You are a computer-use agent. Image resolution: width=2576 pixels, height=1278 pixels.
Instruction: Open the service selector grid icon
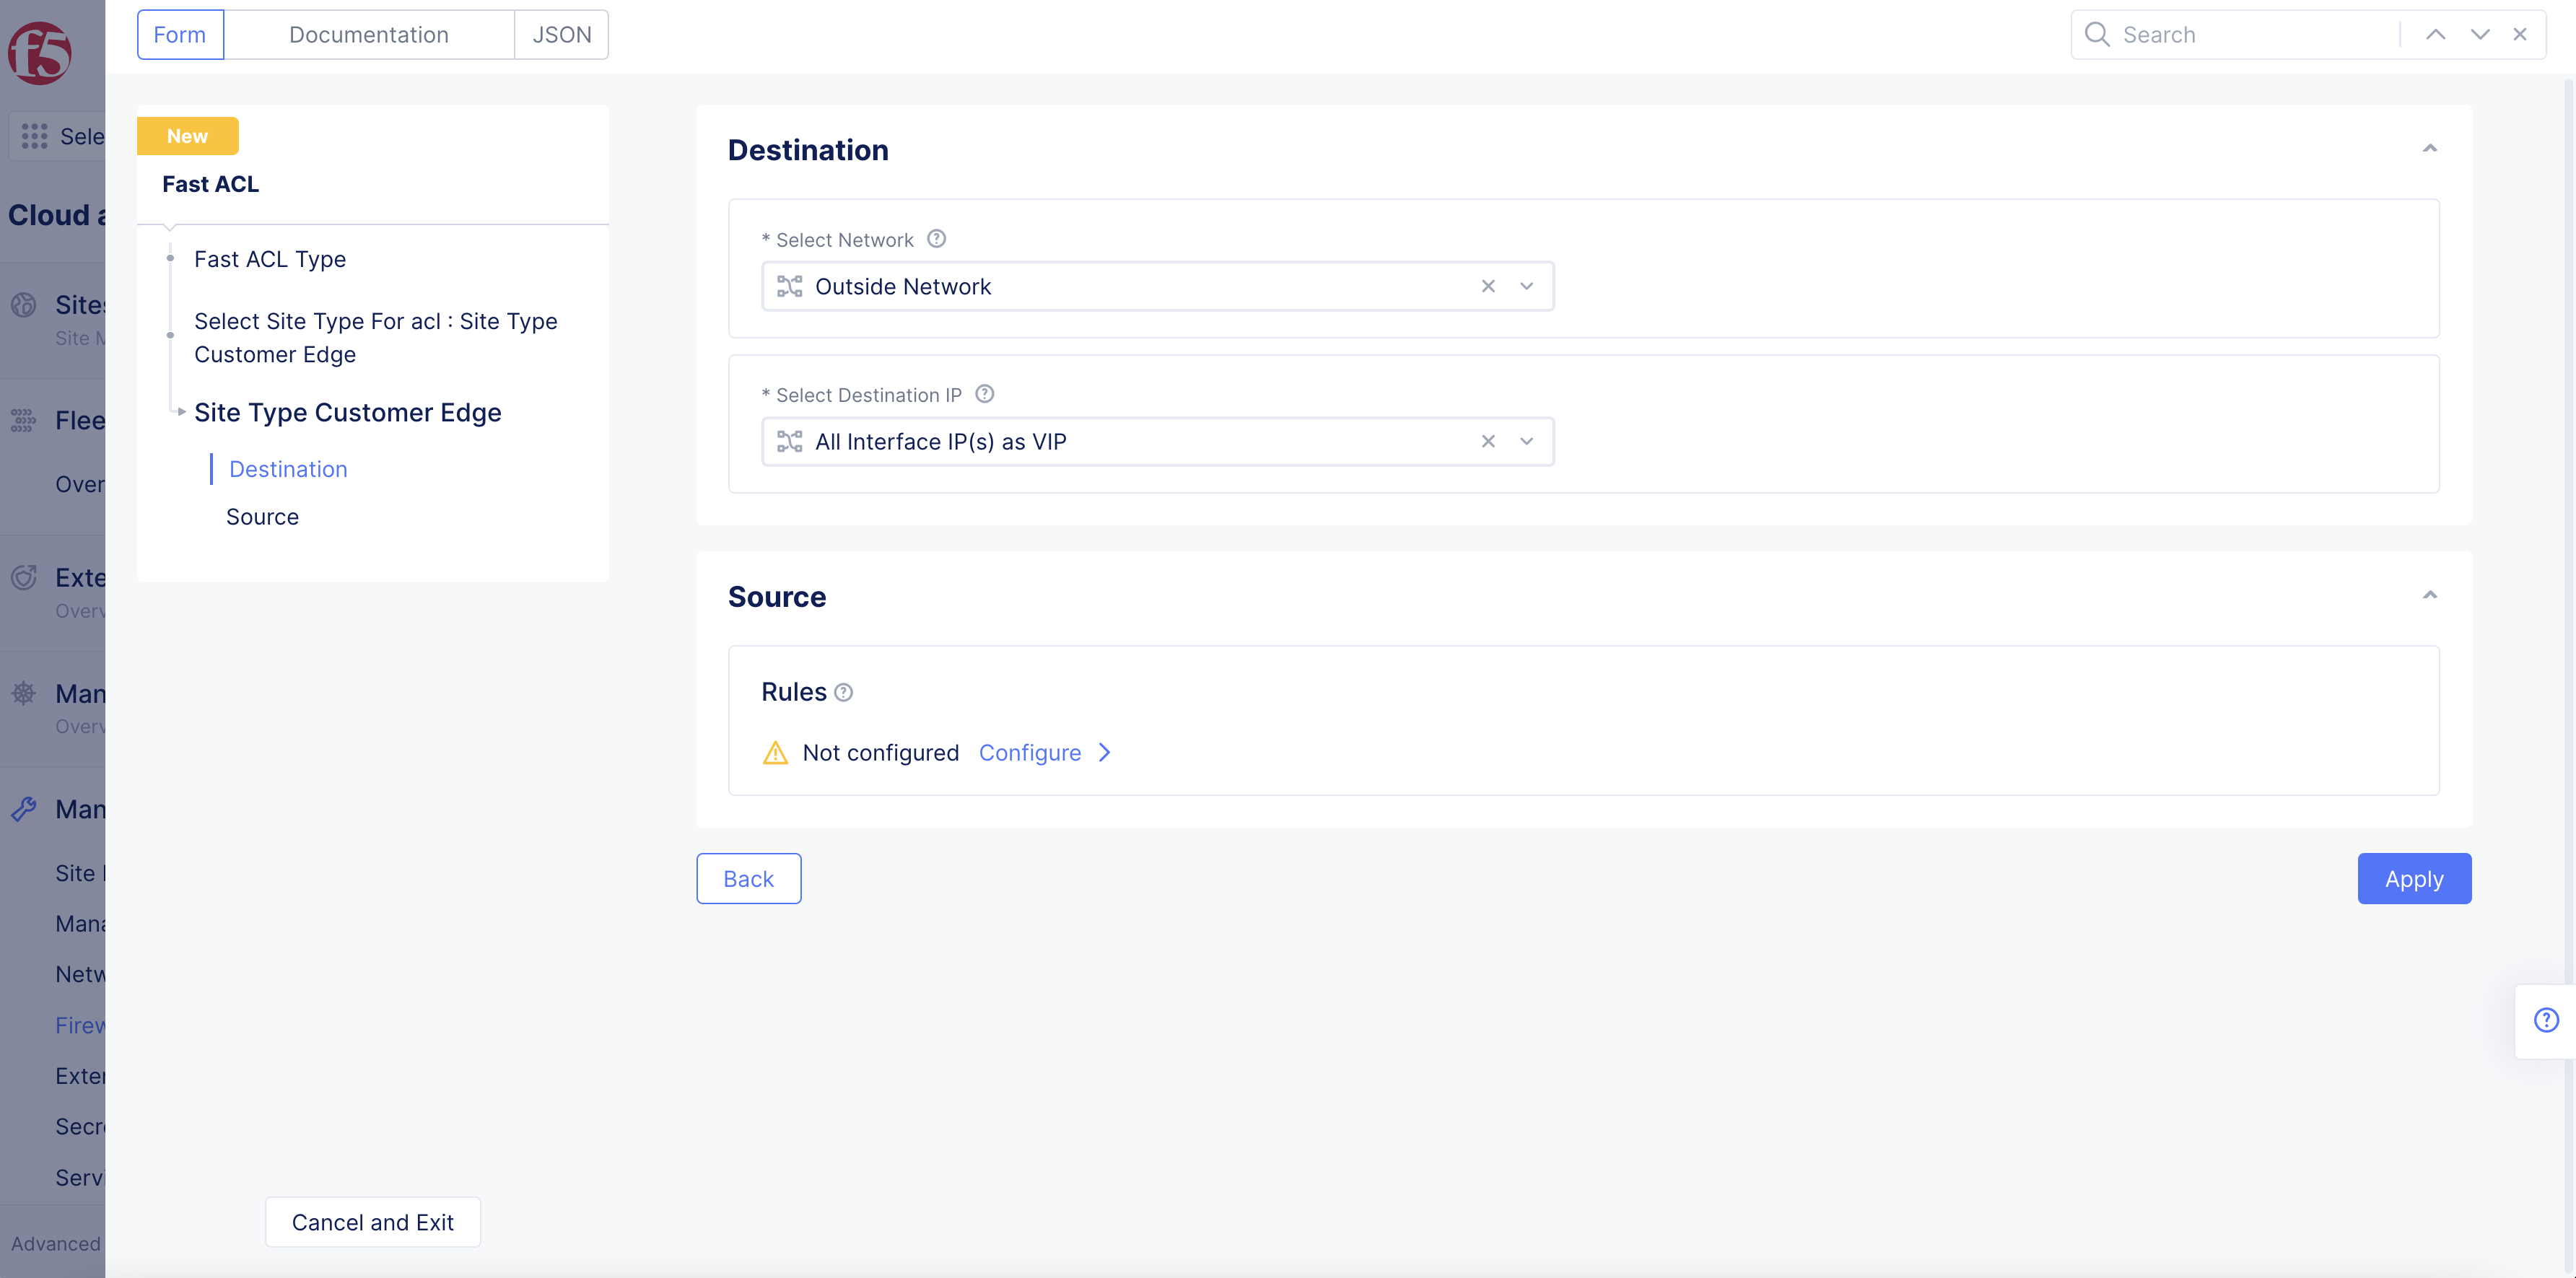pos(33,136)
